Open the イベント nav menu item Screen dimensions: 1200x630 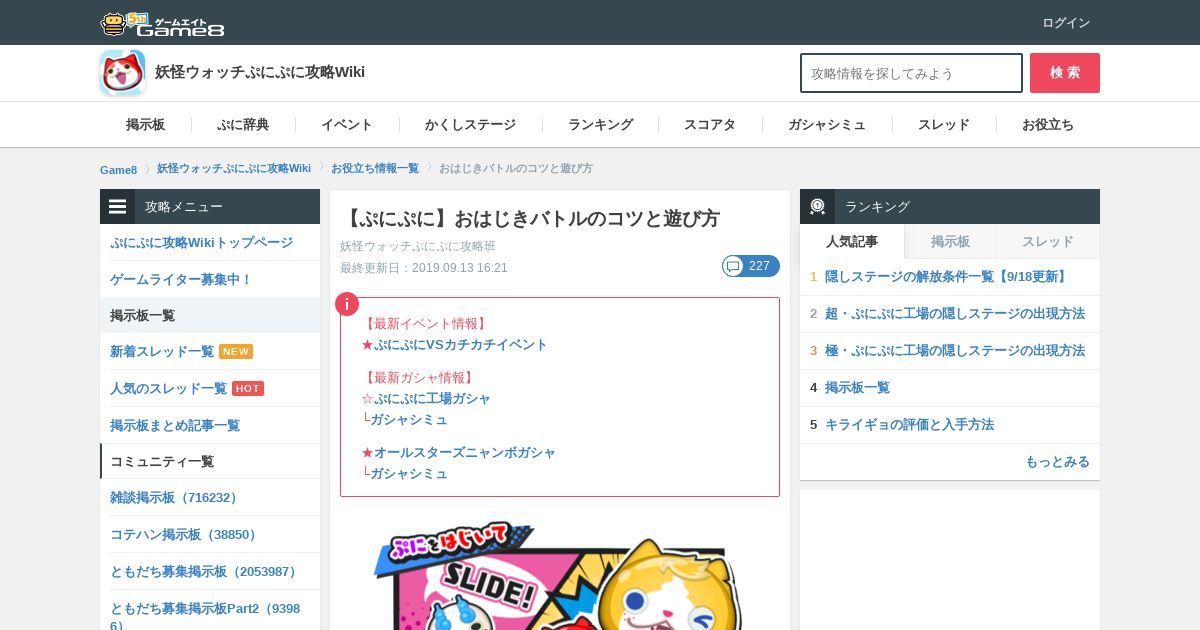tap(347, 125)
